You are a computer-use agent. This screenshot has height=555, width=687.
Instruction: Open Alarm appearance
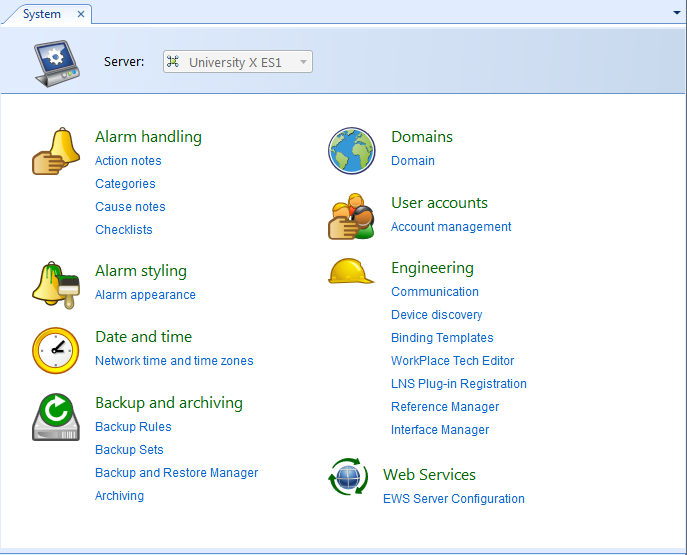pos(145,295)
